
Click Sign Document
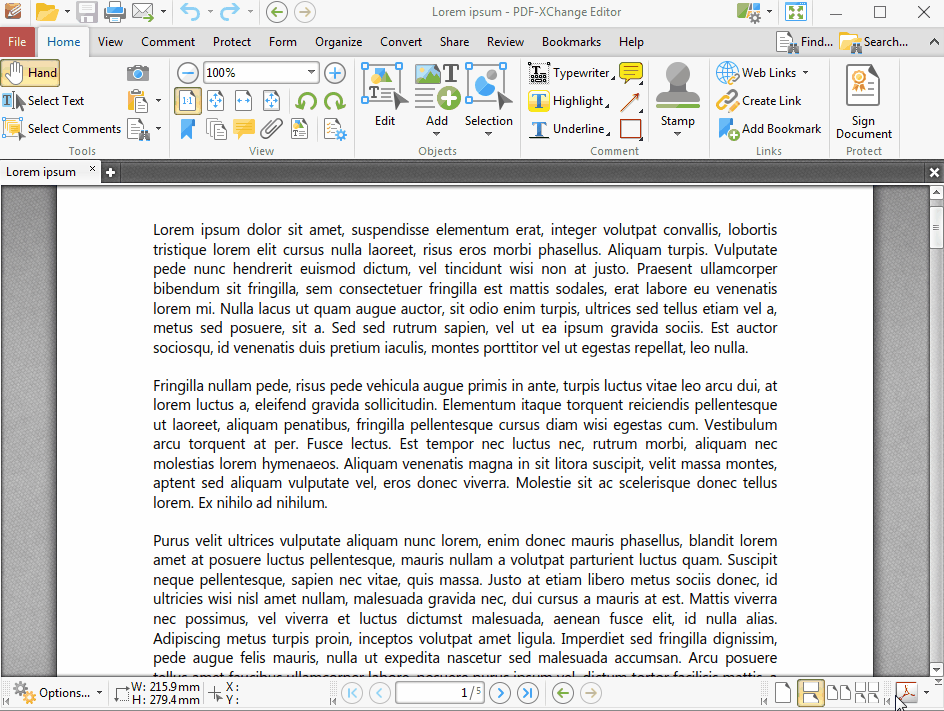[863, 102]
